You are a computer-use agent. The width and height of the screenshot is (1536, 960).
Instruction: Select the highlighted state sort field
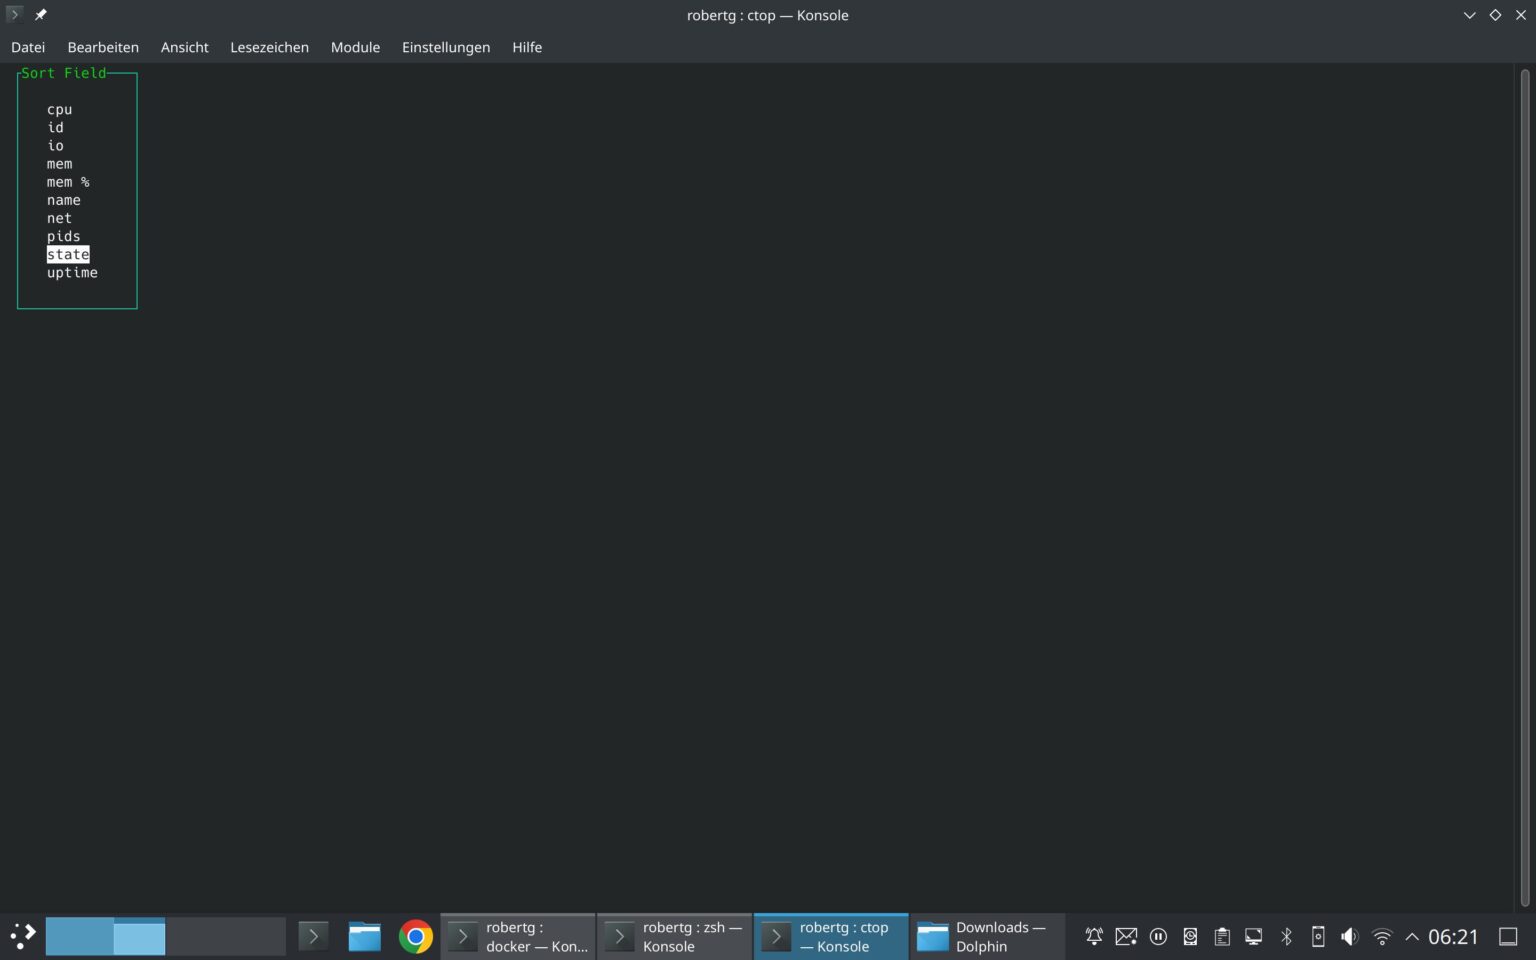click(x=68, y=254)
